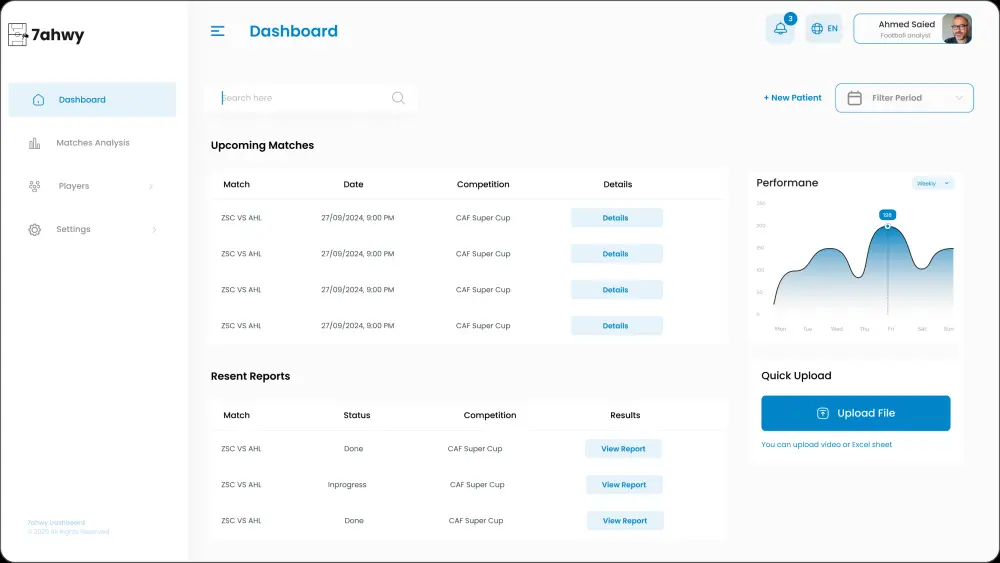This screenshot has width=1000, height=563.
Task: Click Details for the first upcoming match
Action: tap(616, 217)
